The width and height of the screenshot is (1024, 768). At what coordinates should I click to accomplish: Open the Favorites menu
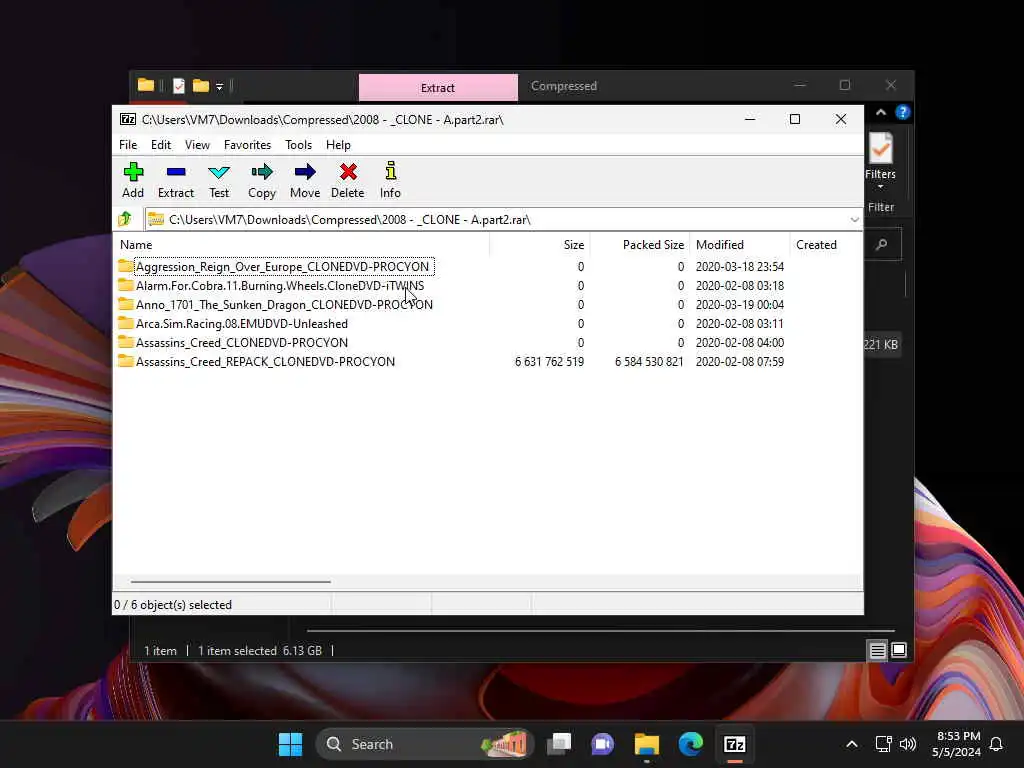coord(248,144)
